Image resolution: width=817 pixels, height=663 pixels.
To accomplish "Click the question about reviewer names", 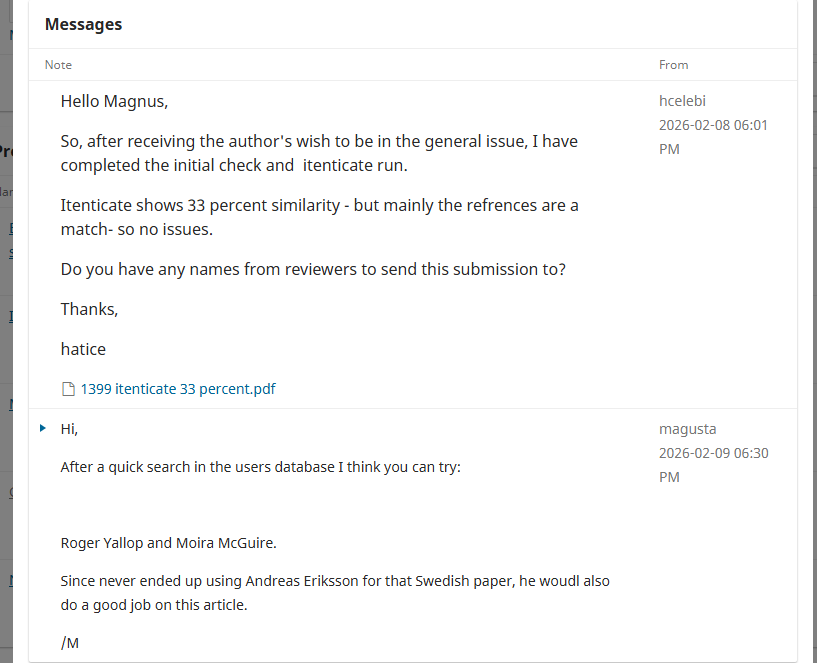I will point(313,269).
